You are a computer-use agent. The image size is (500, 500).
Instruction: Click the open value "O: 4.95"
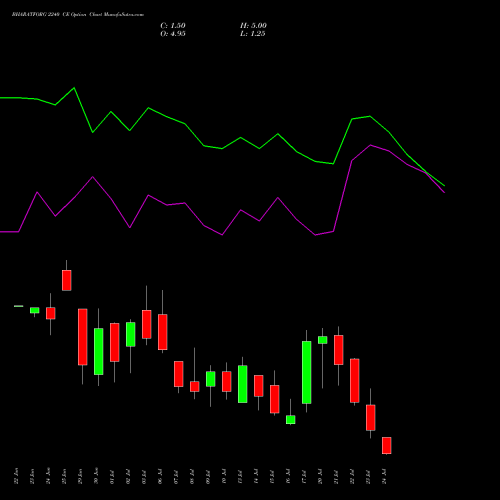173,34
